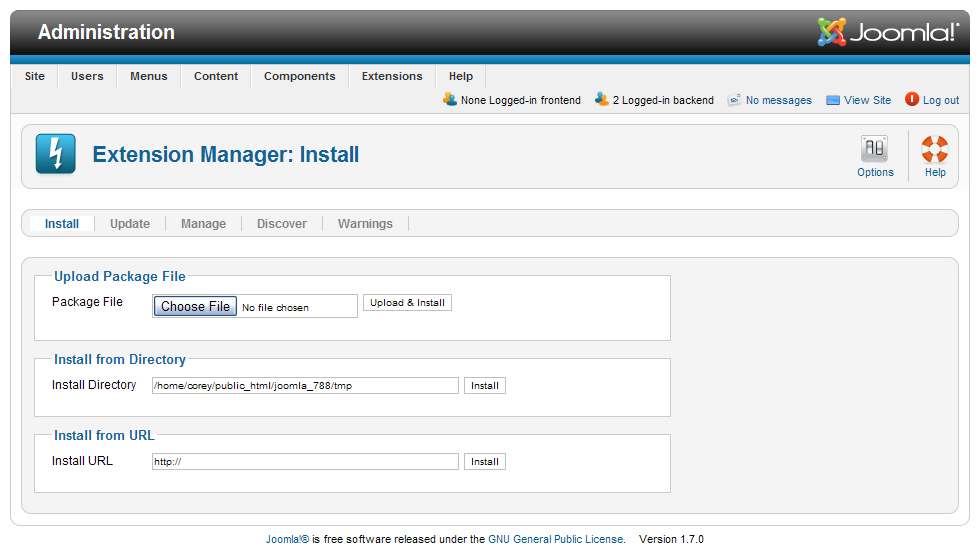This screenshot has height=556, width=980.
Task: Focus the Install URL text field
Action: point(305,462)
